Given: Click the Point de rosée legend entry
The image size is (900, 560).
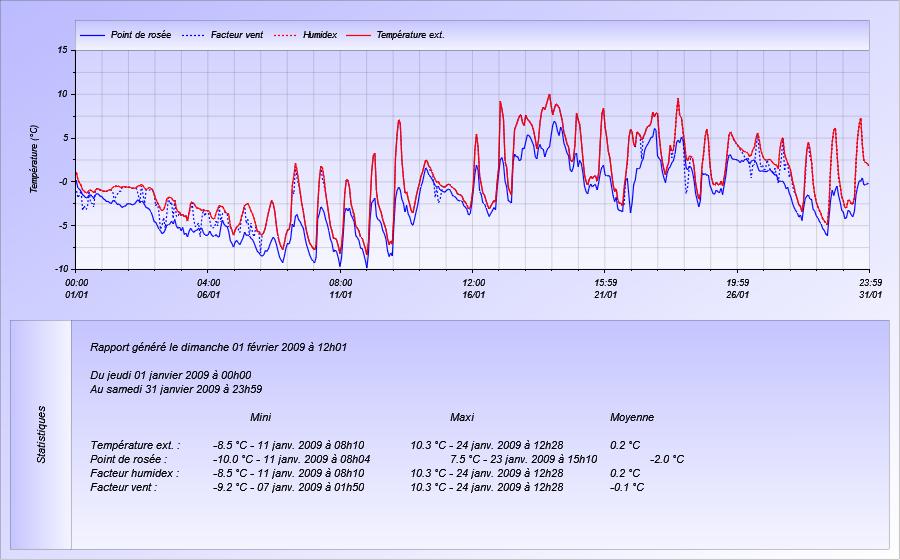Looking at the screenshot, I should (x=125, y=35).
